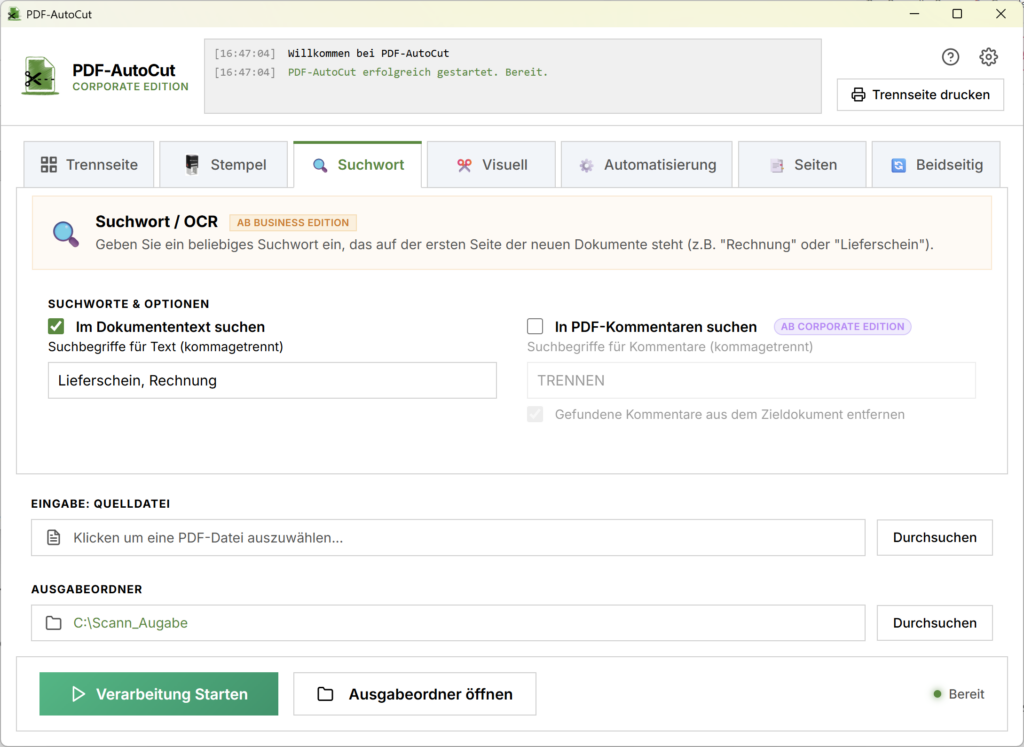This screenshot has width=1024, height=747.
Task: Click the C:\Scann_Augabe output folder field
Action: point(448,623)
